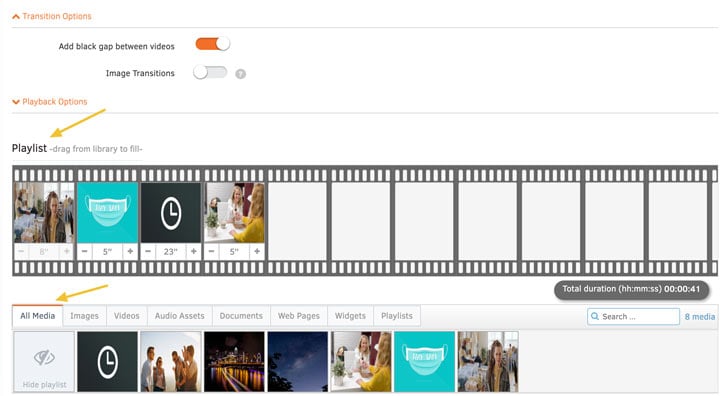Select the face mask playlist item
This screenshot has width=725, height=396.
click(107, 212)
